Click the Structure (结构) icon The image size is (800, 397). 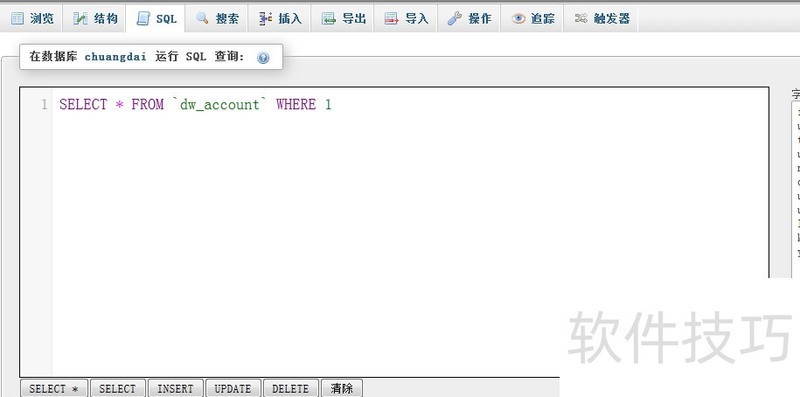[80, 19]
